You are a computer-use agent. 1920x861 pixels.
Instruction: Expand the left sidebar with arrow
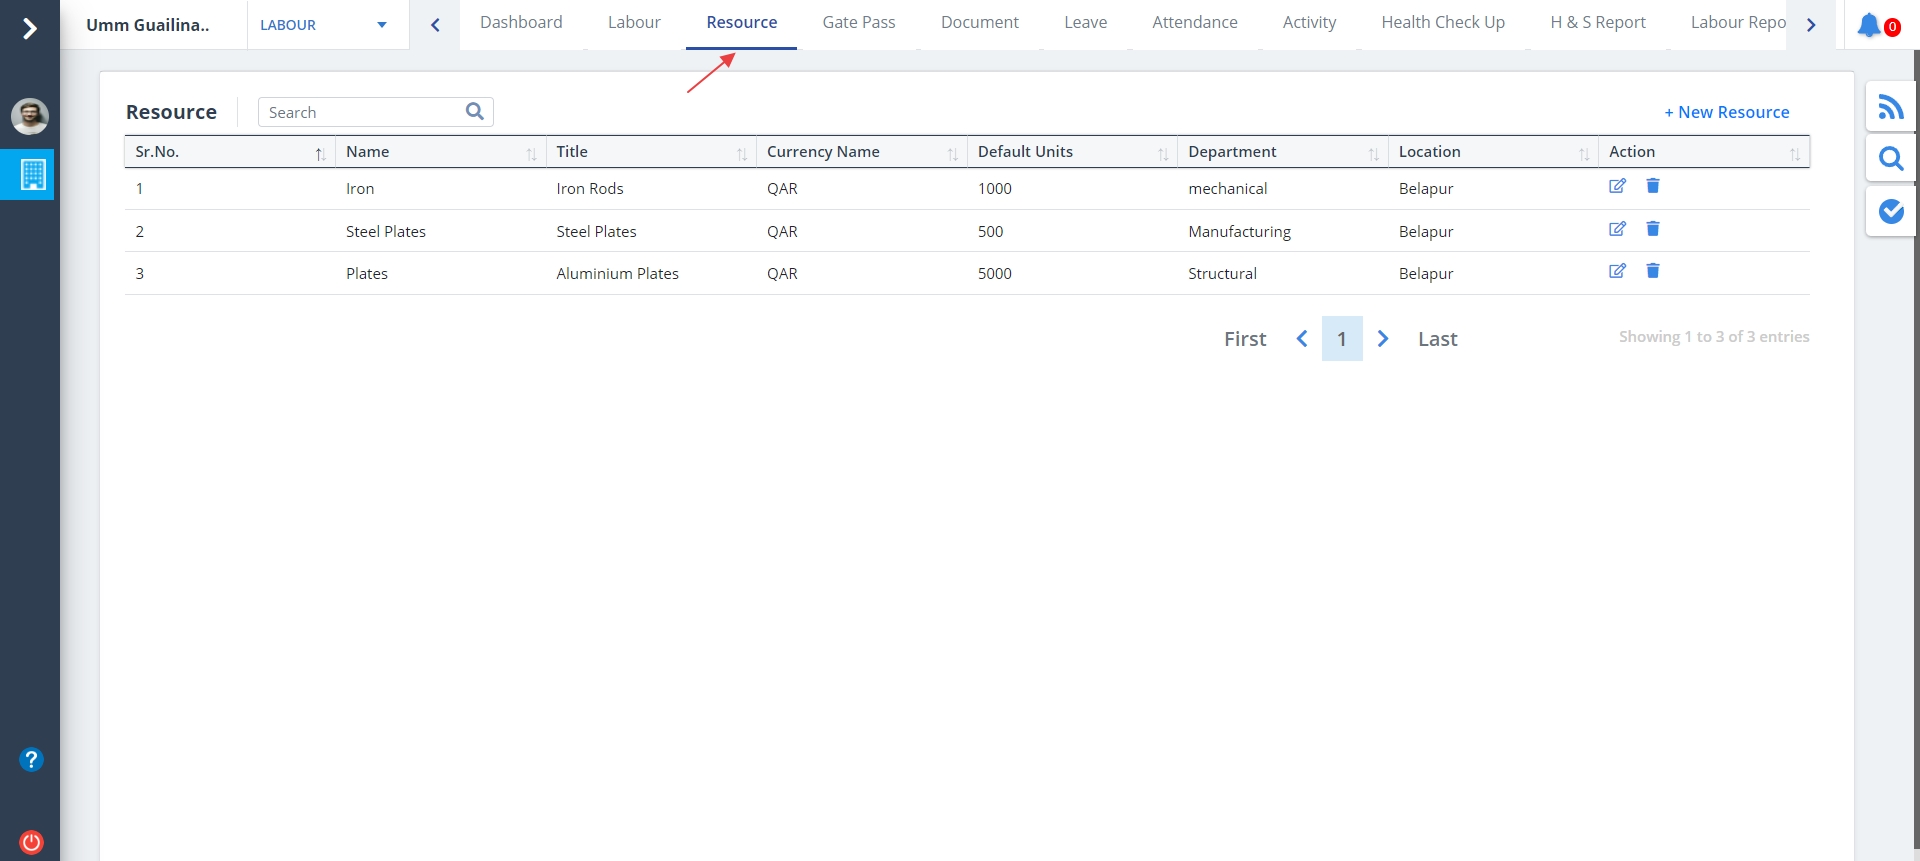30,28
